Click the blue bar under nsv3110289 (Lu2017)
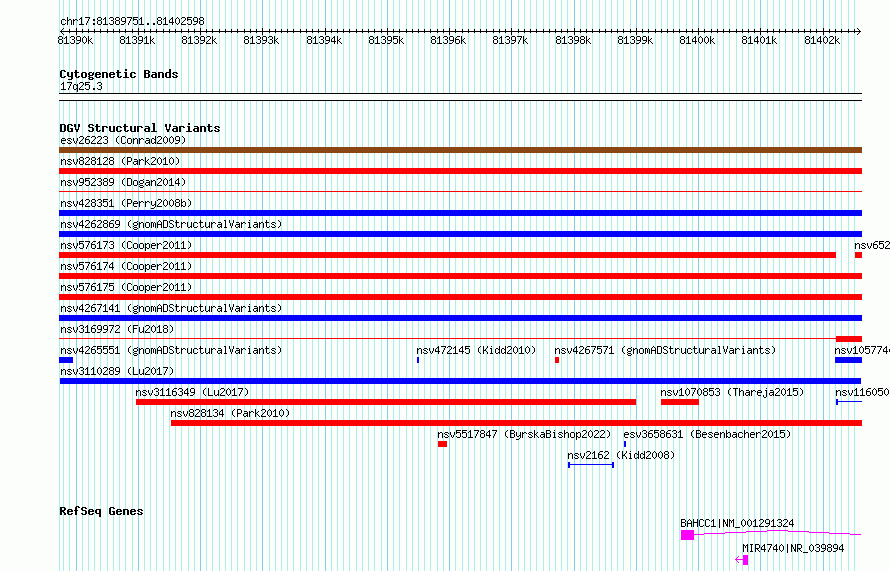The width and height of the screenshot is (890, 571). tap(460, 381)
